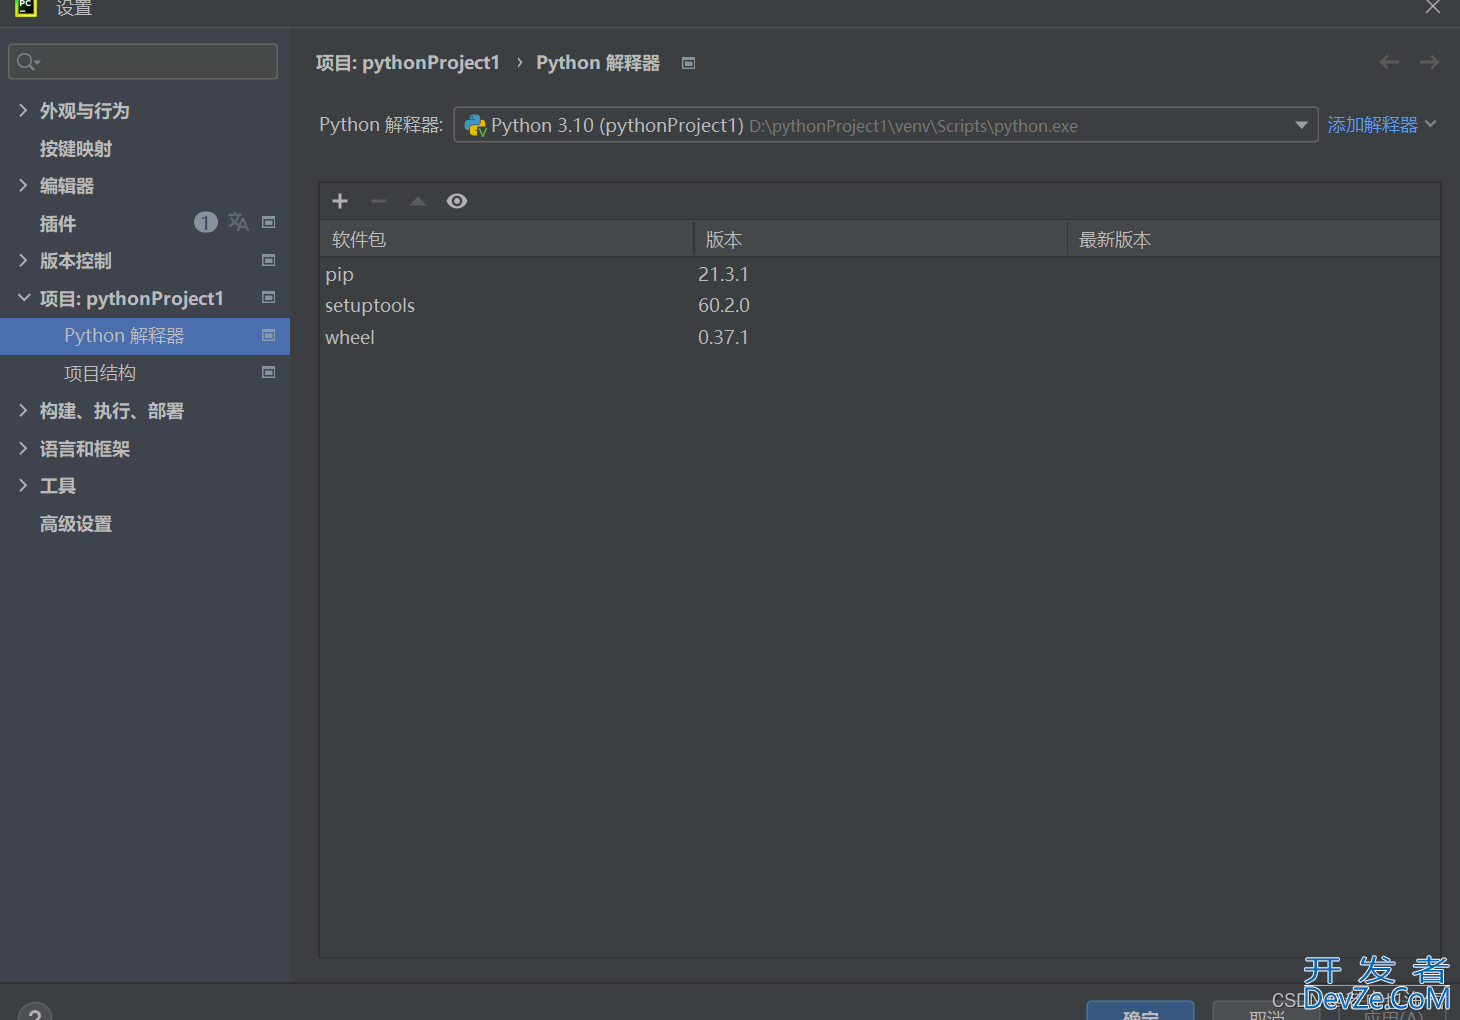The width and height of the screenshot is (1460, 1020).
Task: Click version 60.2.0 cell
Action: (x=724, y=305)
